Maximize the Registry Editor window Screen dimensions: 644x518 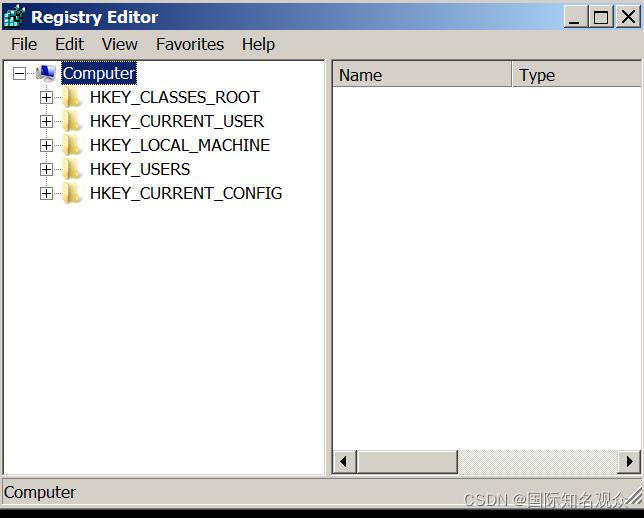(x=601, y=17)
